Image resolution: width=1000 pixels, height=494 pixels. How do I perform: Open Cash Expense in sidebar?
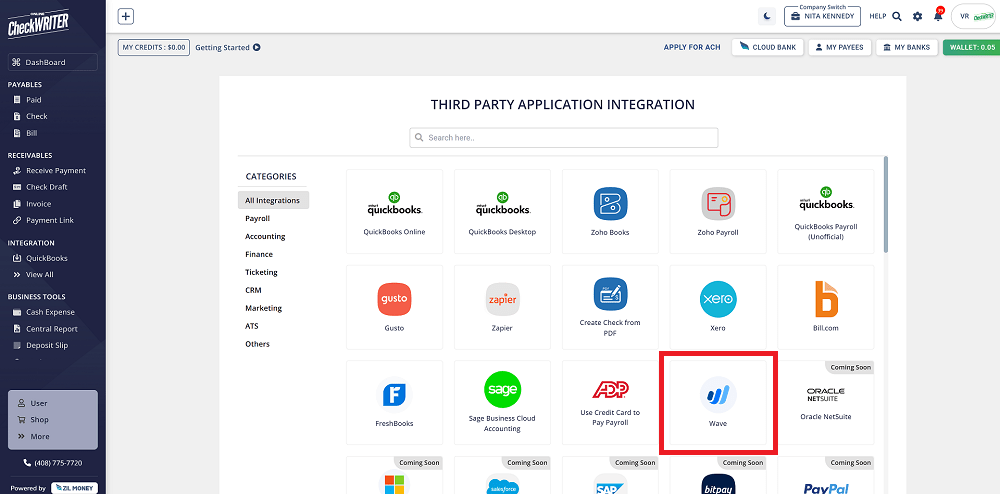(x=44, y=312)
